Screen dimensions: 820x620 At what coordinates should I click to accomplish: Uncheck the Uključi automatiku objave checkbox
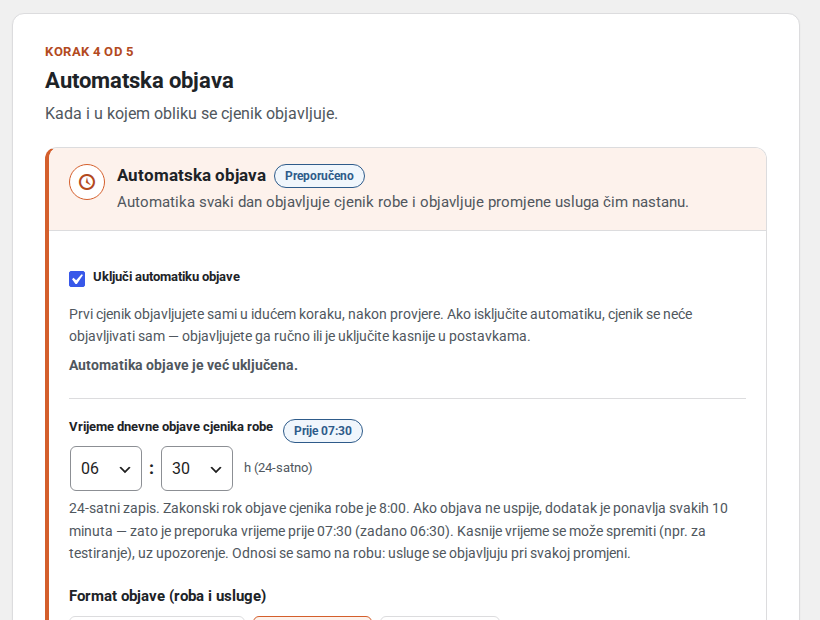77,279
